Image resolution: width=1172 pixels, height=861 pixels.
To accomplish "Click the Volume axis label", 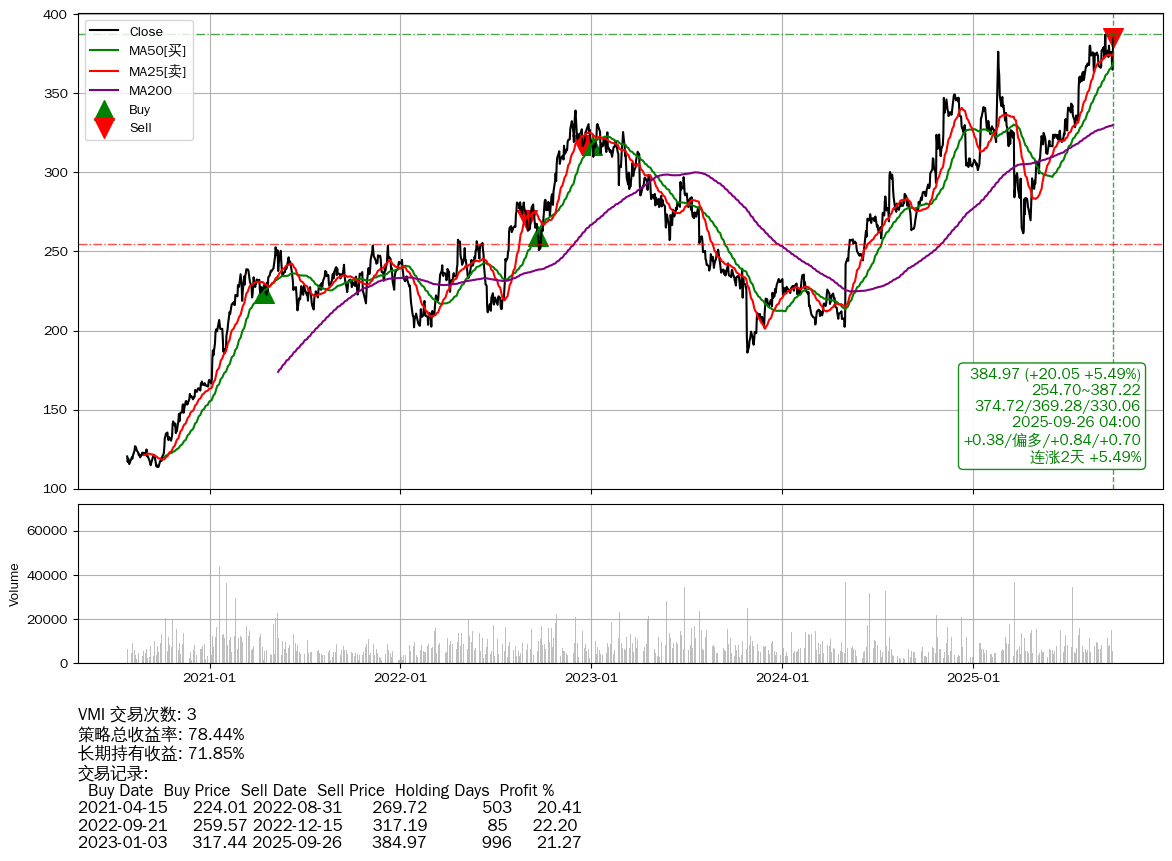I will pyautogui.click(x=14, y=584).
